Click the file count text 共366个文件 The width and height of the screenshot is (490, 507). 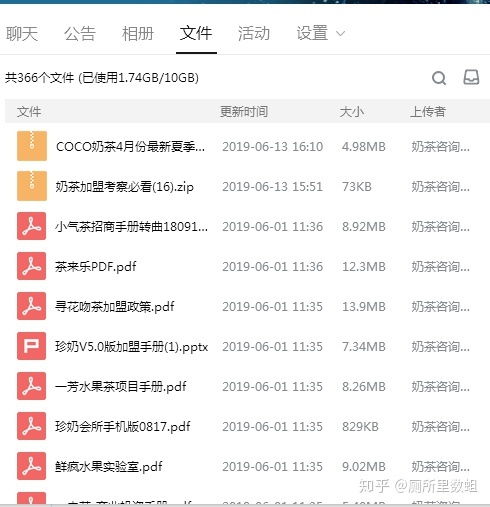pyautogui.click(x=39, y=78)
